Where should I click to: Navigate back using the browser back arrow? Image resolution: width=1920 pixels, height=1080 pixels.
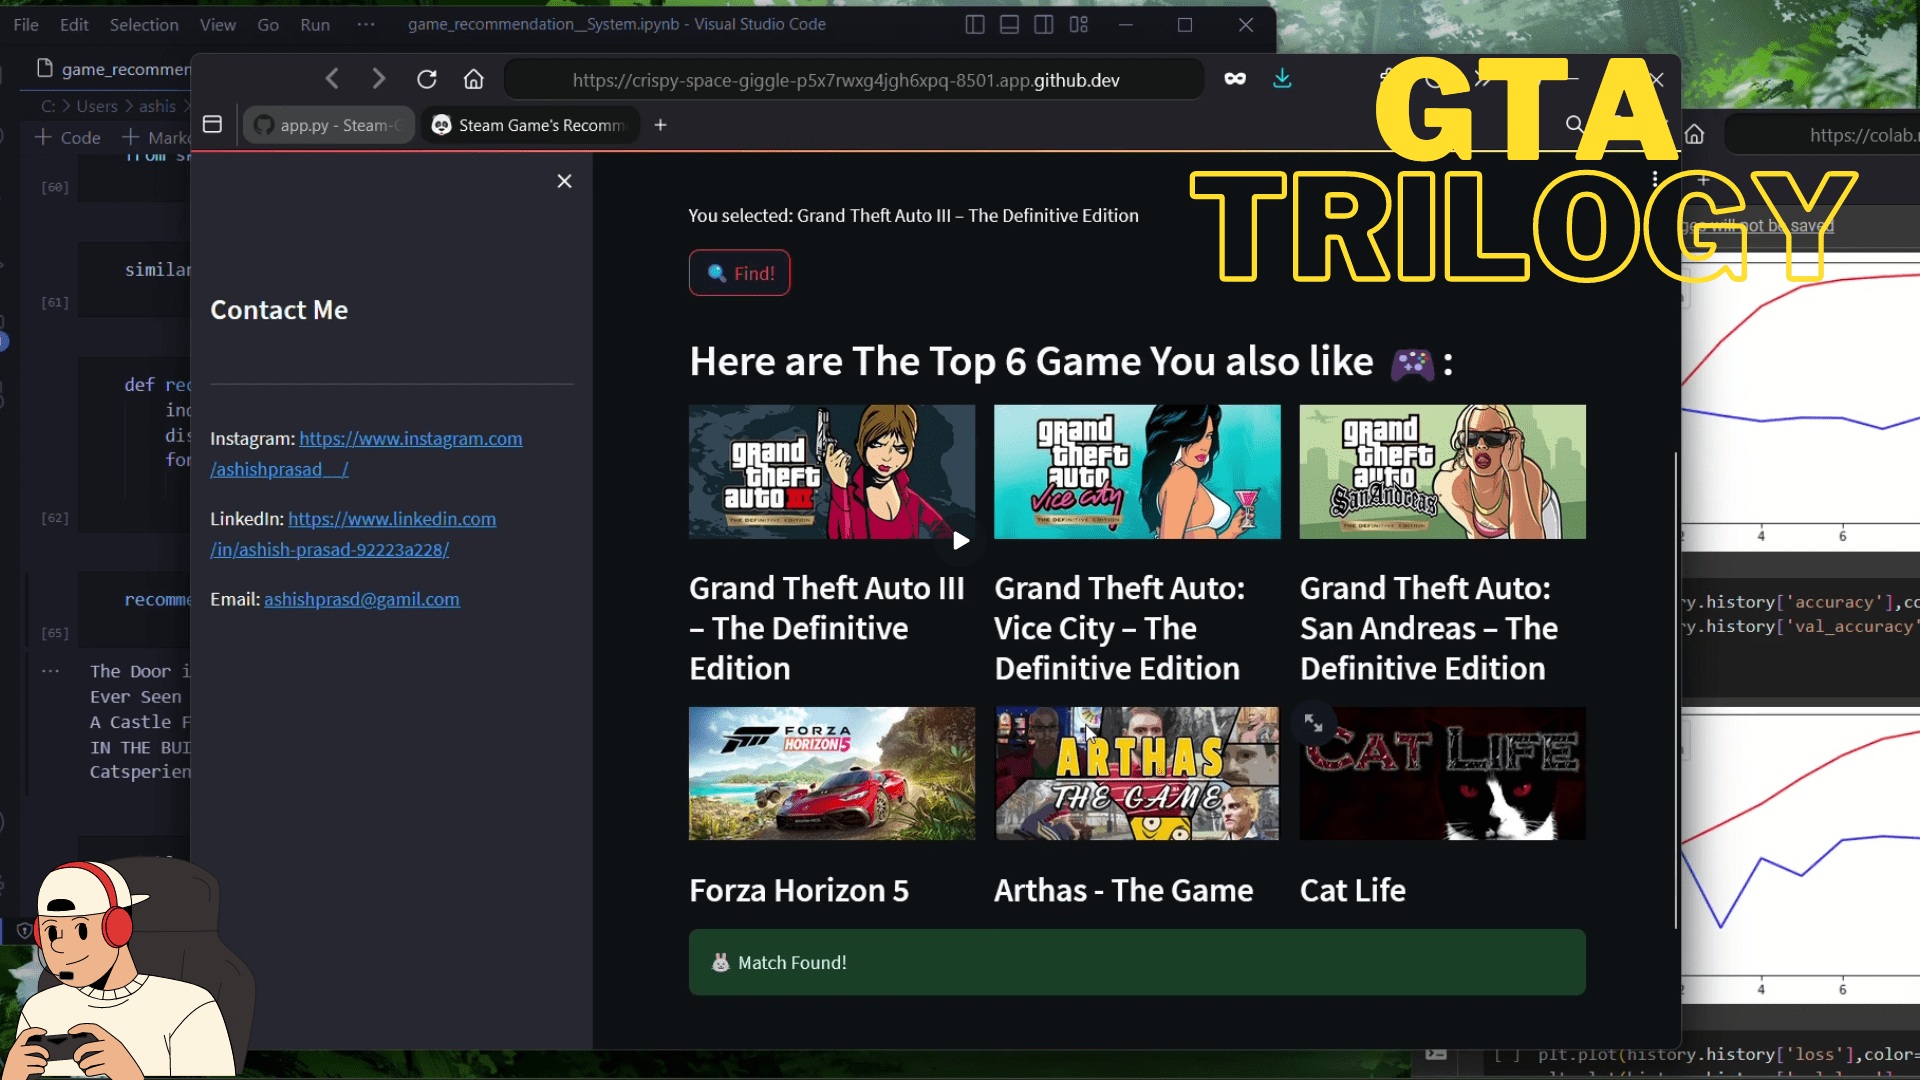331,79
